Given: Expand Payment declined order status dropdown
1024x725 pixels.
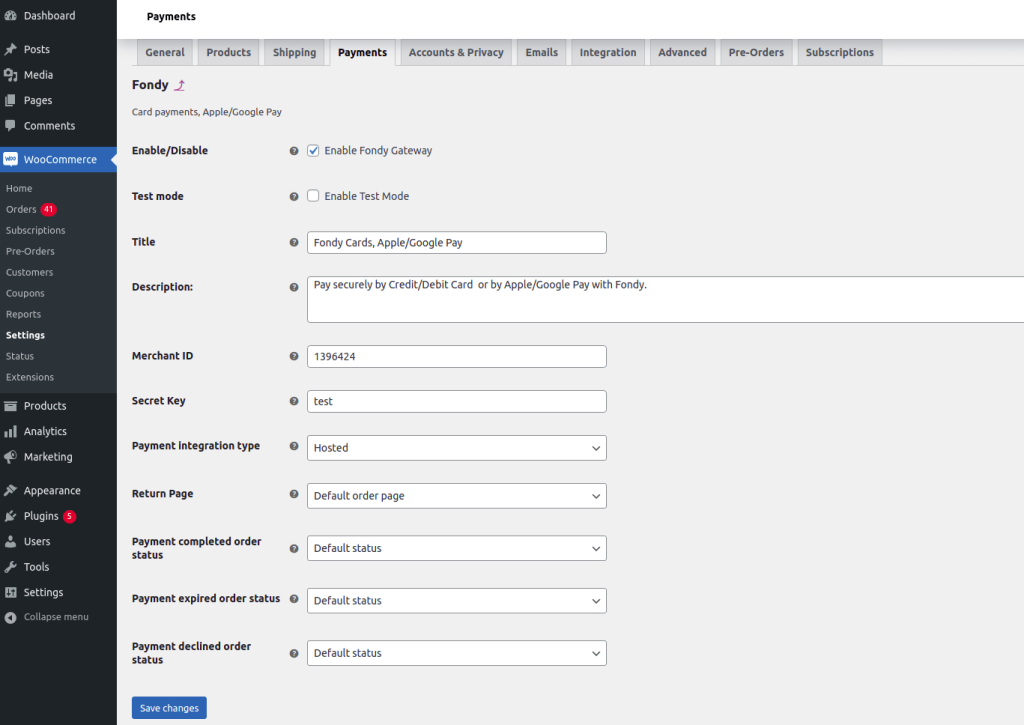Looking at the screenshot, I should click(x=456, y=653).
